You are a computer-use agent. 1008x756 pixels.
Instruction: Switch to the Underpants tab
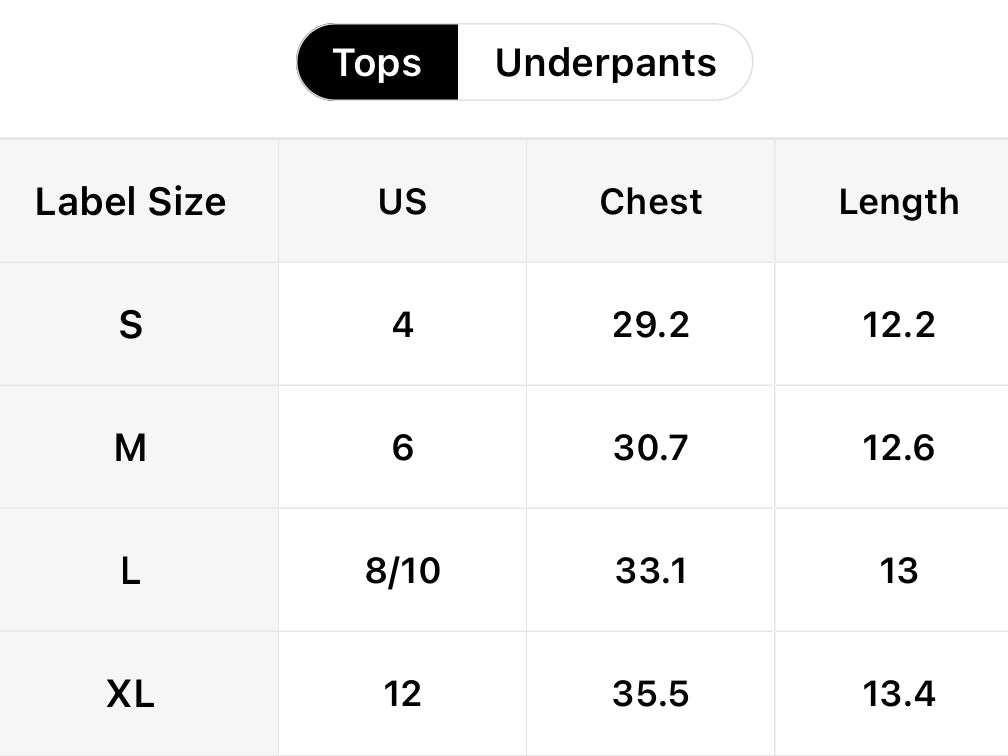(605, 63)
